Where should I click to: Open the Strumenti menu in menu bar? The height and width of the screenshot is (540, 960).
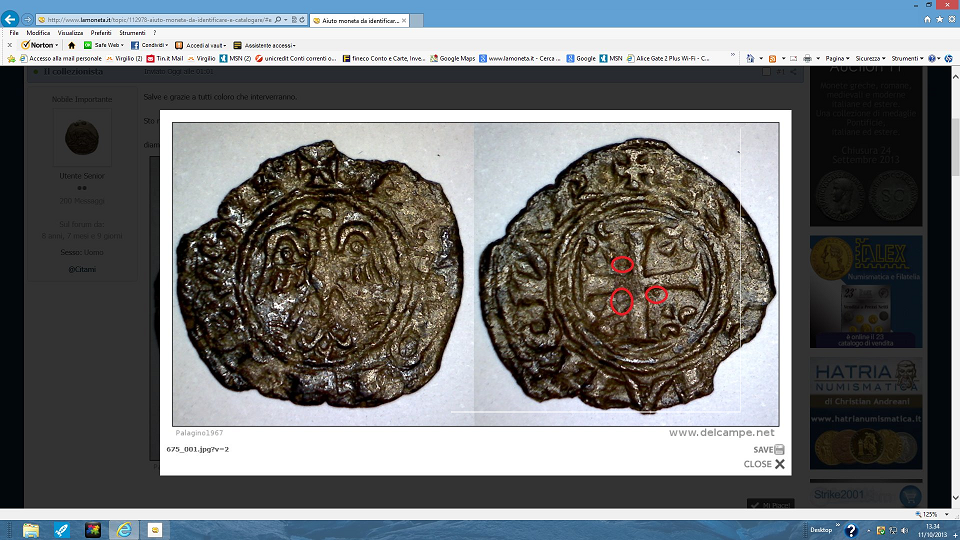132,33
